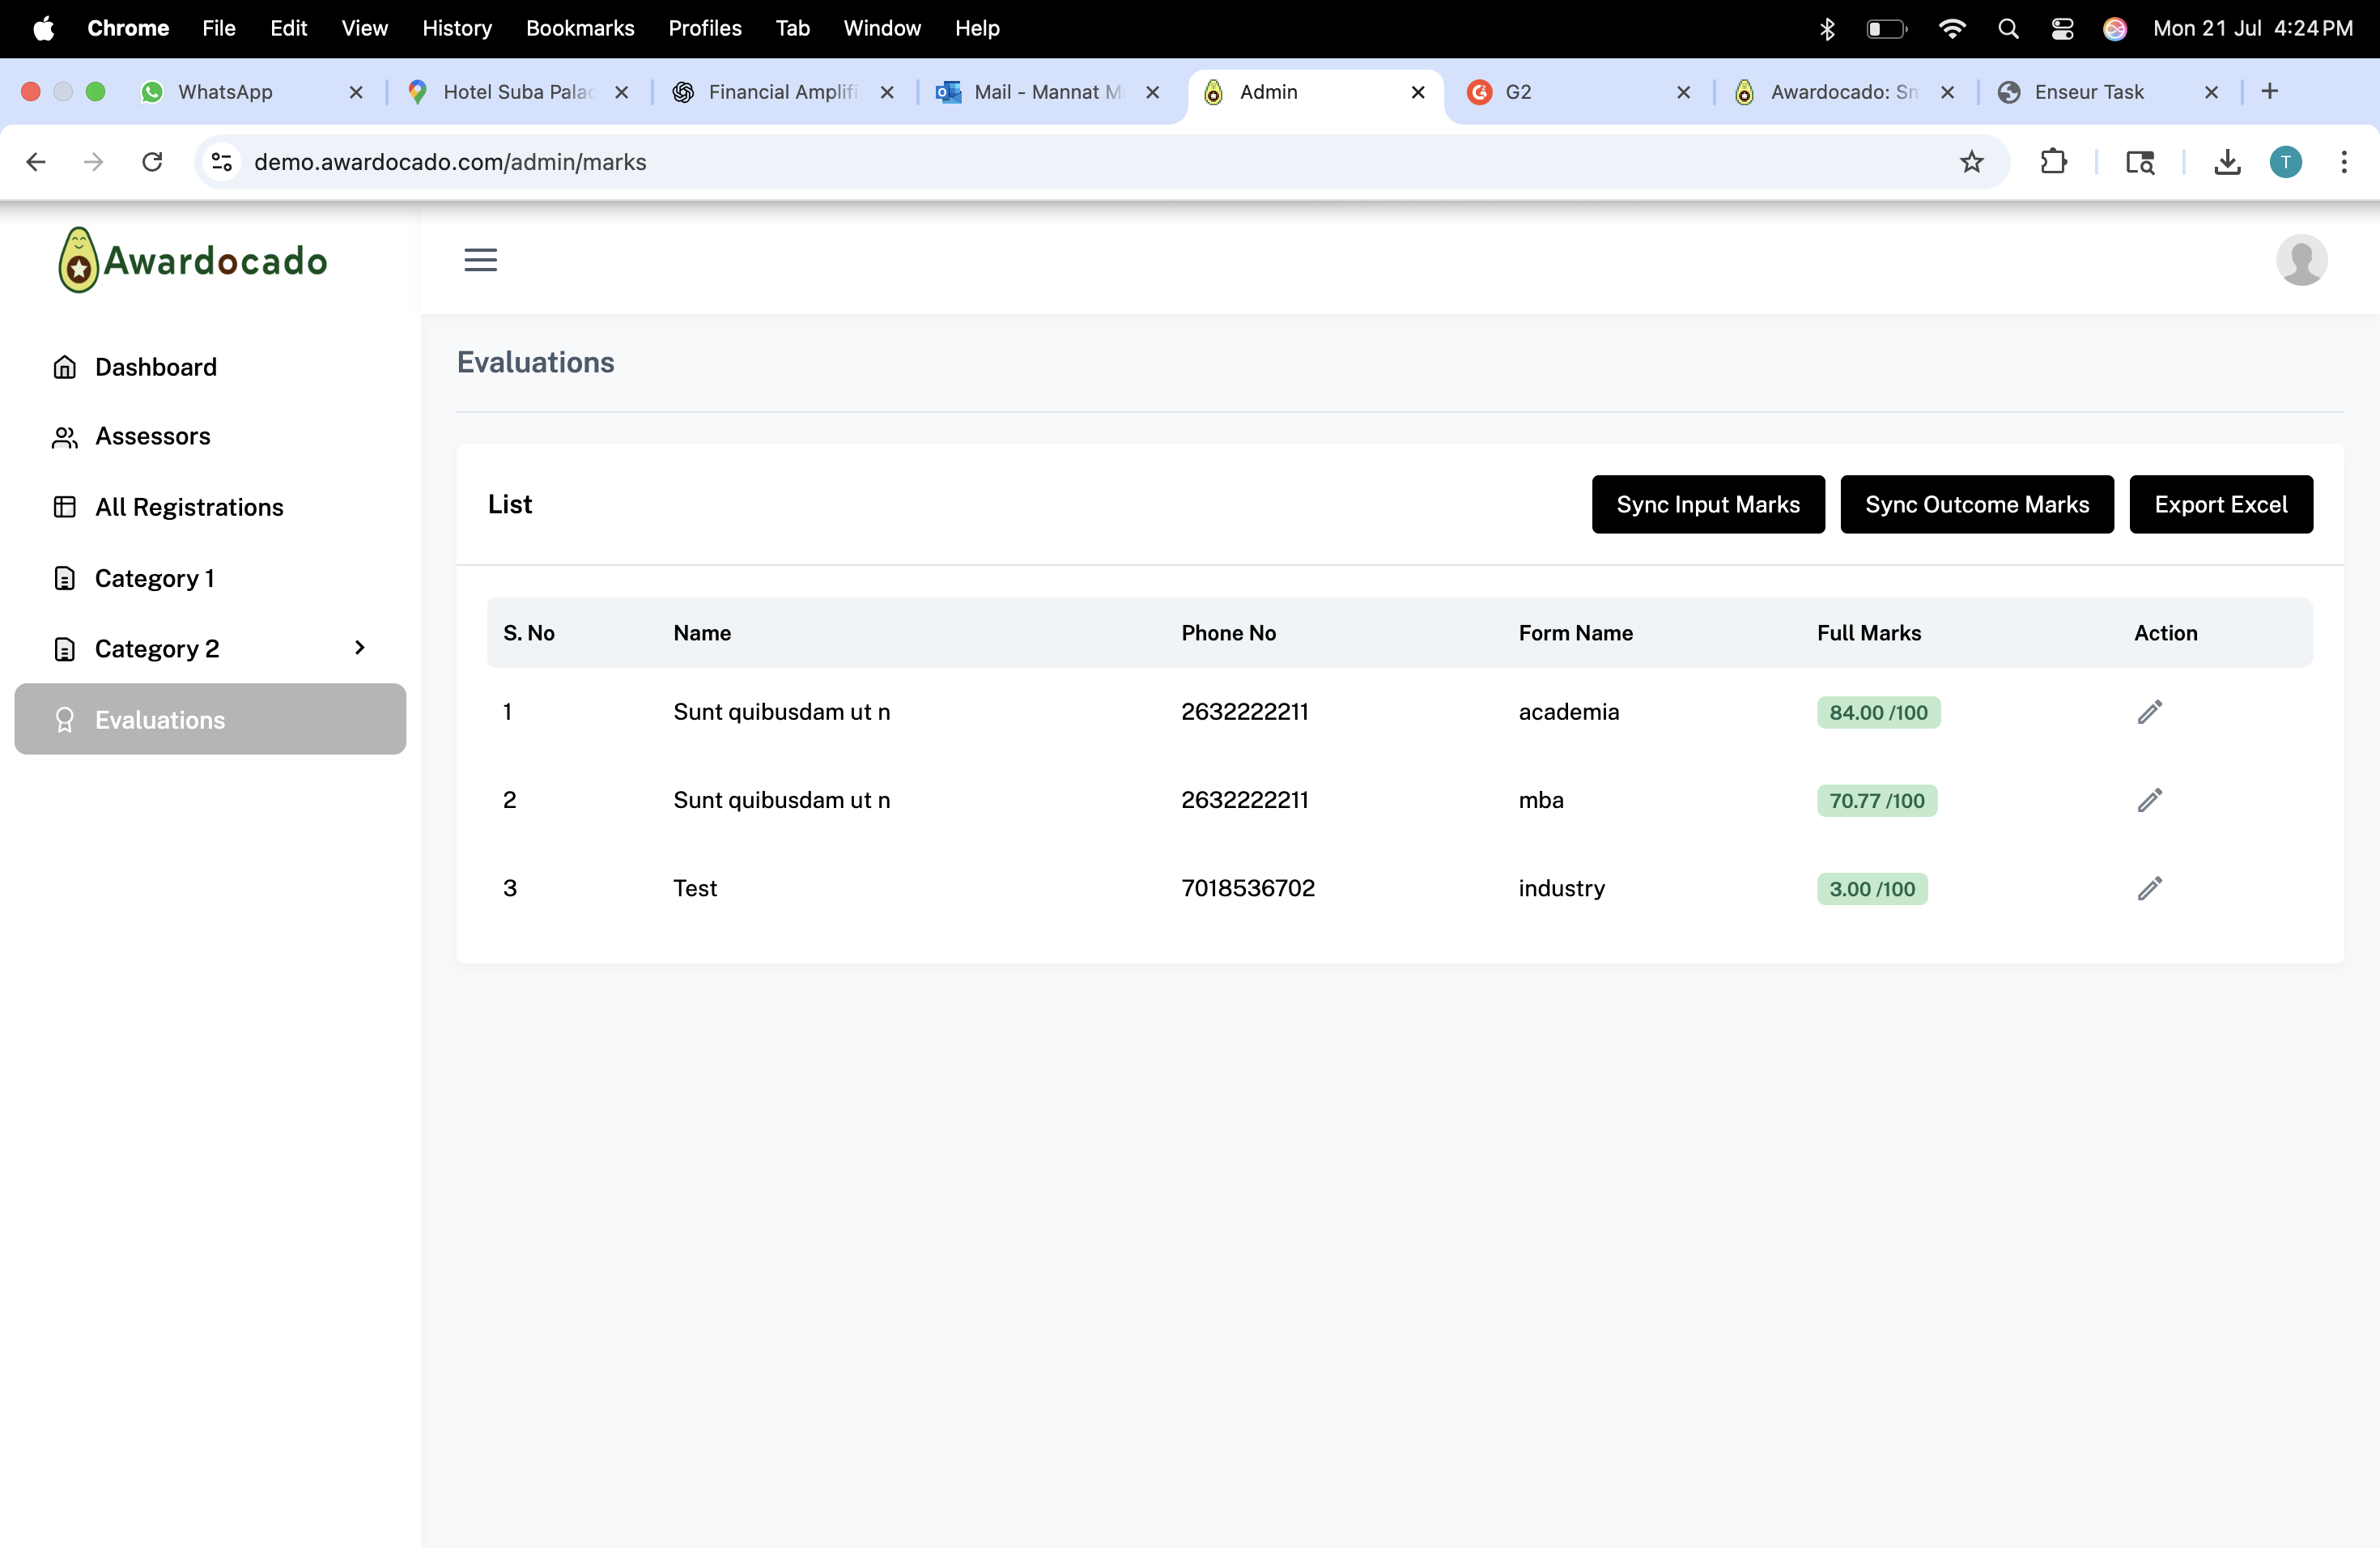Click the edit pencil for industry row
The width and height of the screenshot is (2380, 1548).
coord(2149,888)
